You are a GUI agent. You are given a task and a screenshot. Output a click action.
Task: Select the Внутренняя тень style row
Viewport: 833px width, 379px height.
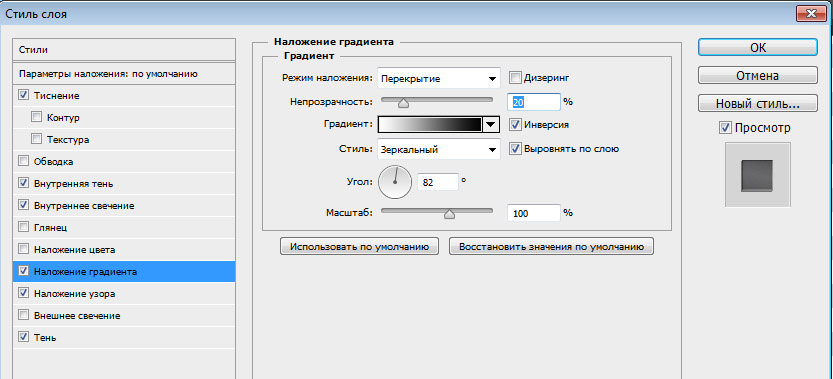click(124, 183)
